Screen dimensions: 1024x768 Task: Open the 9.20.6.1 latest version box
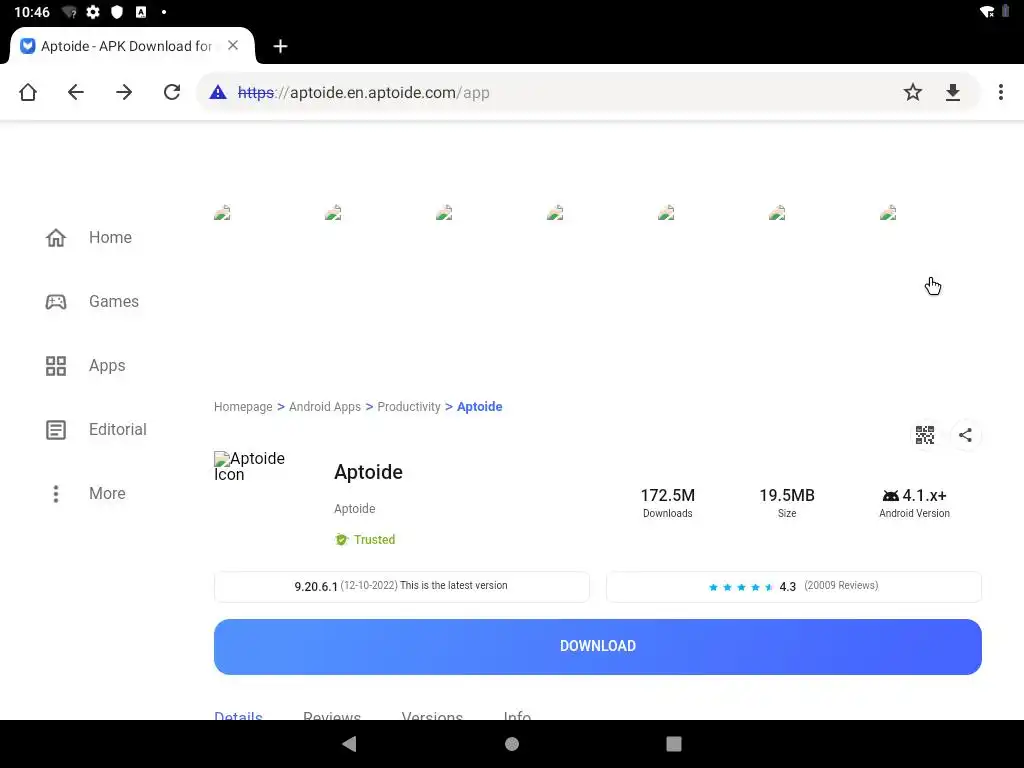tap(402, 586)
